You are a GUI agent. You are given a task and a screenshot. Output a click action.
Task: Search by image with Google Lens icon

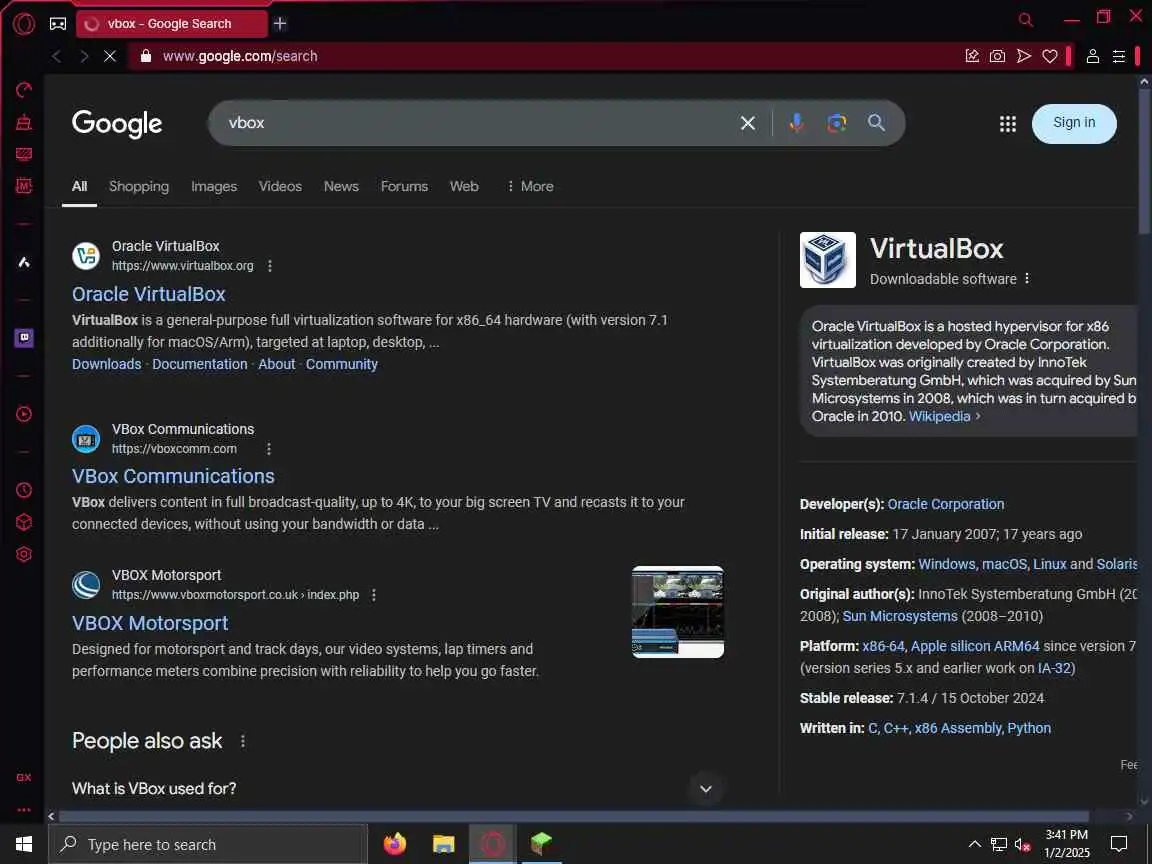(837, 123)
